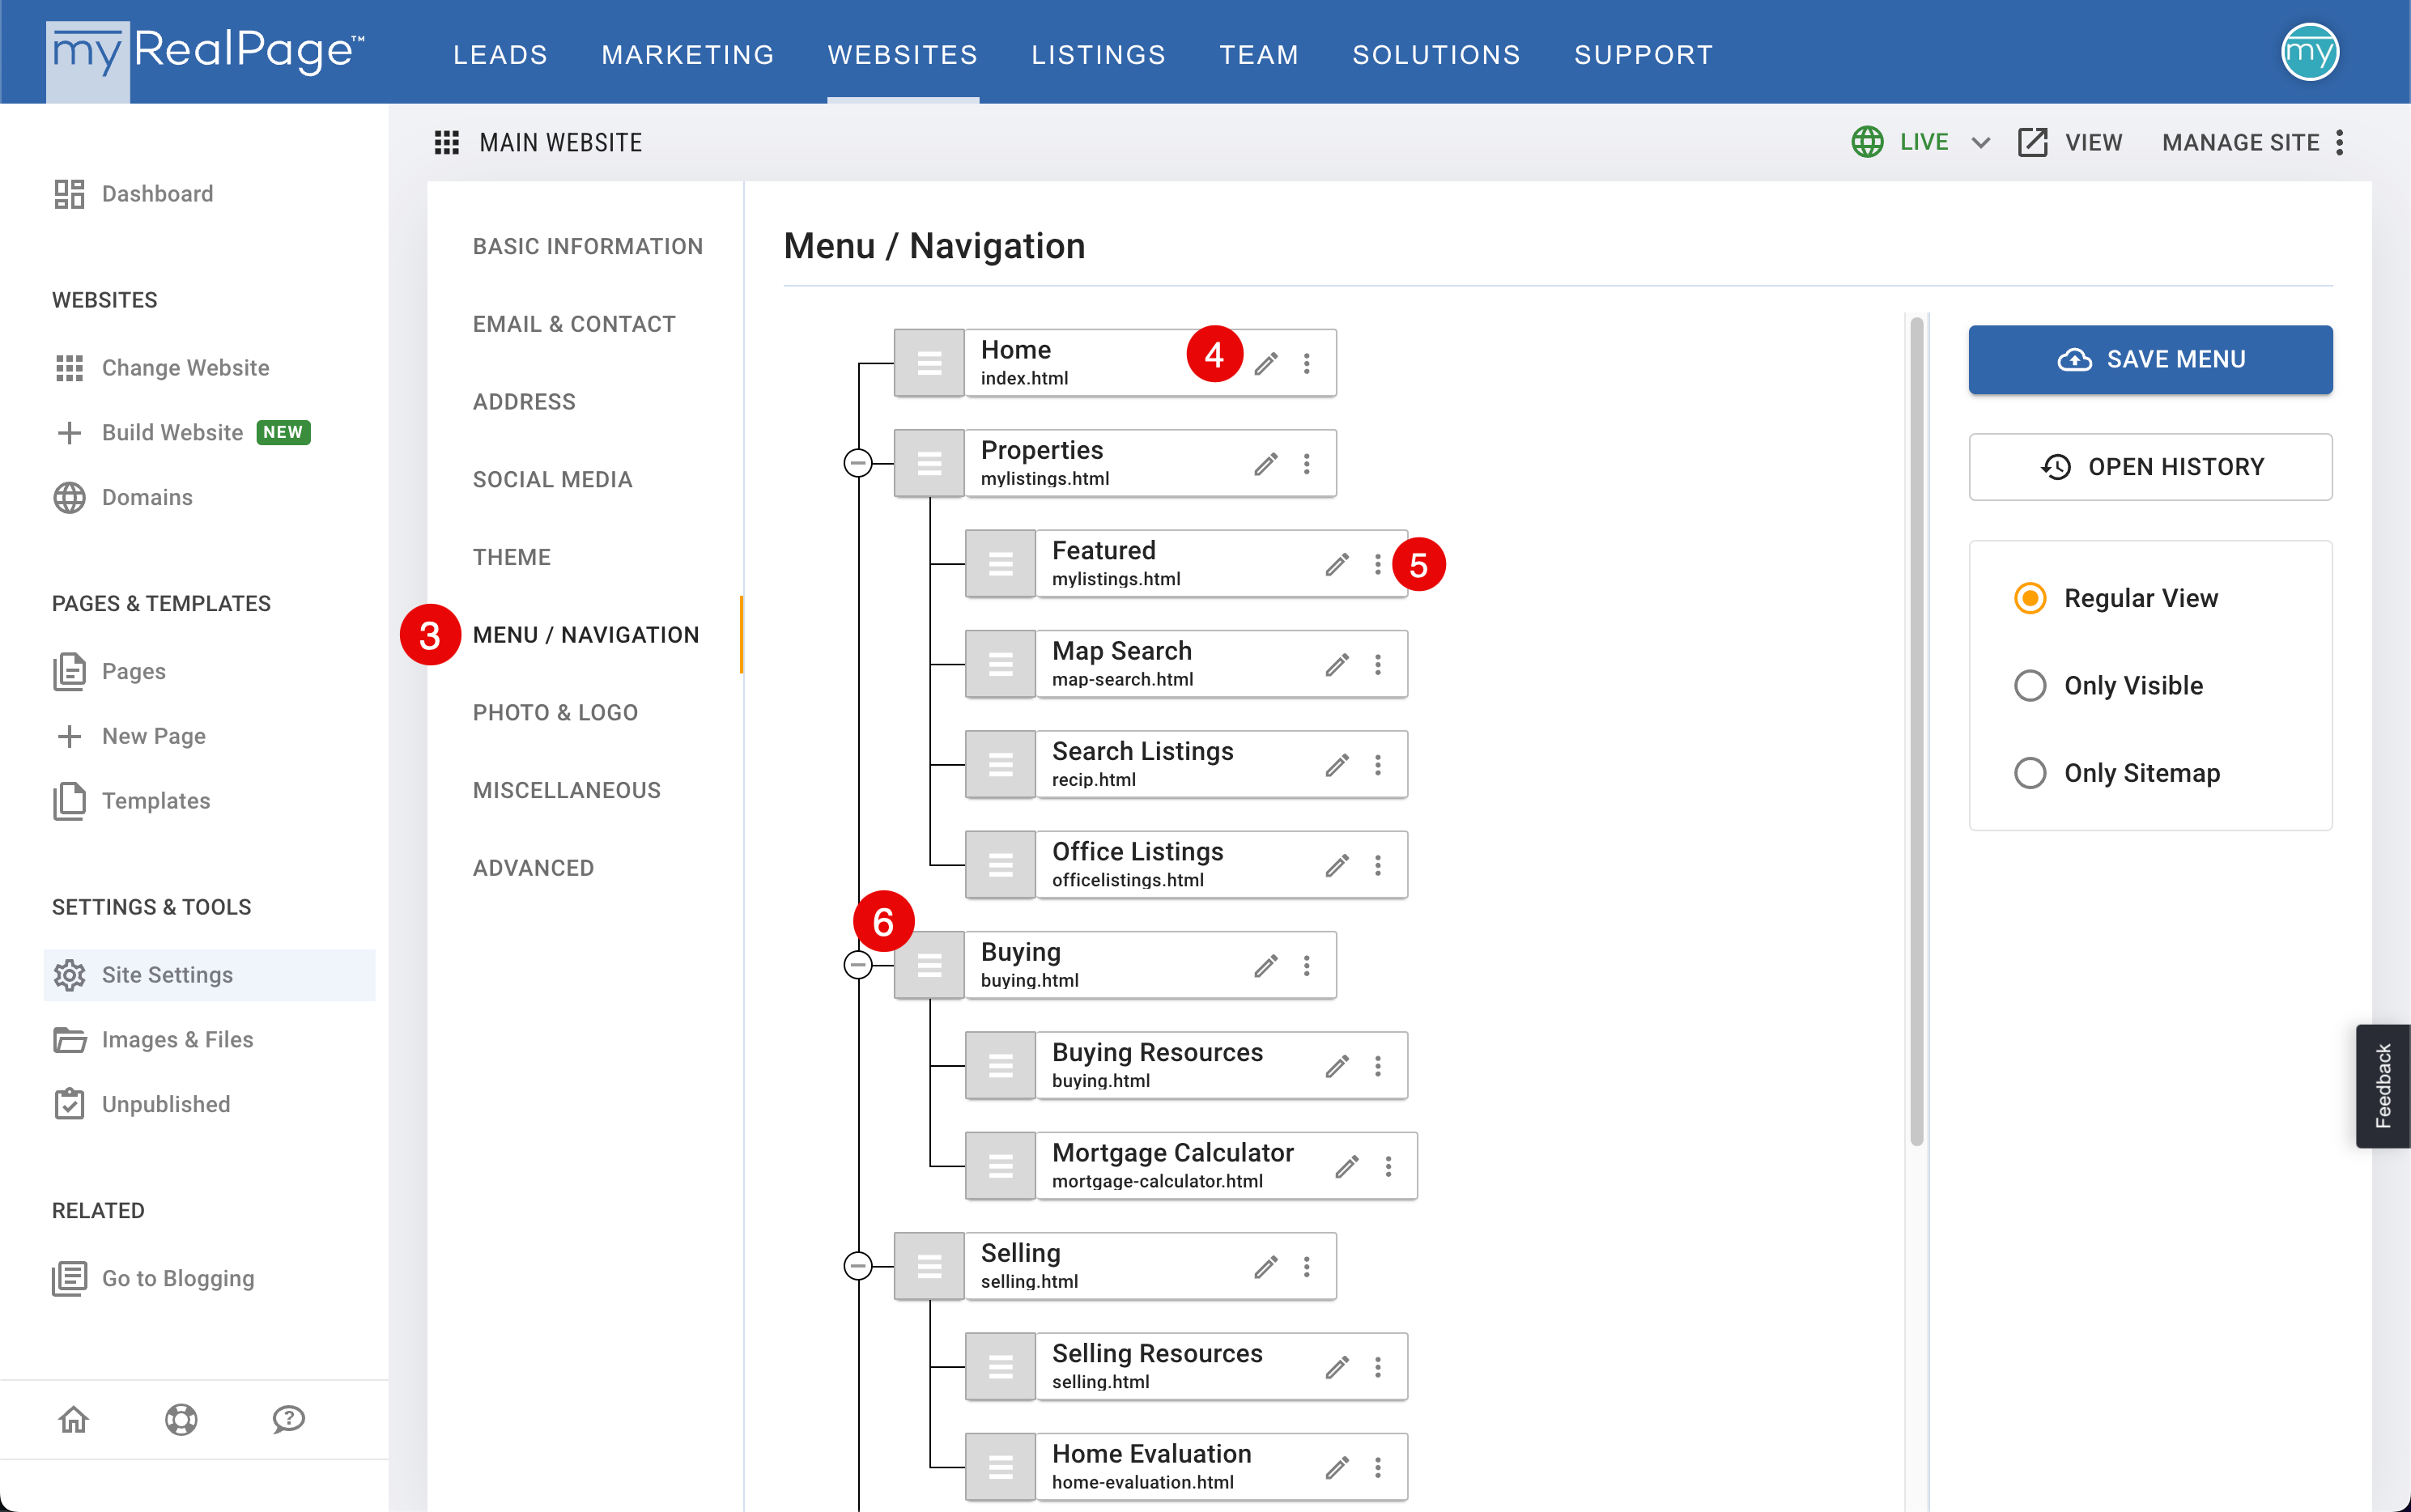The image size is (2411, 1512).
Task: Click the home icon in sidebar footer
Action: click(x=74, y=1419)
